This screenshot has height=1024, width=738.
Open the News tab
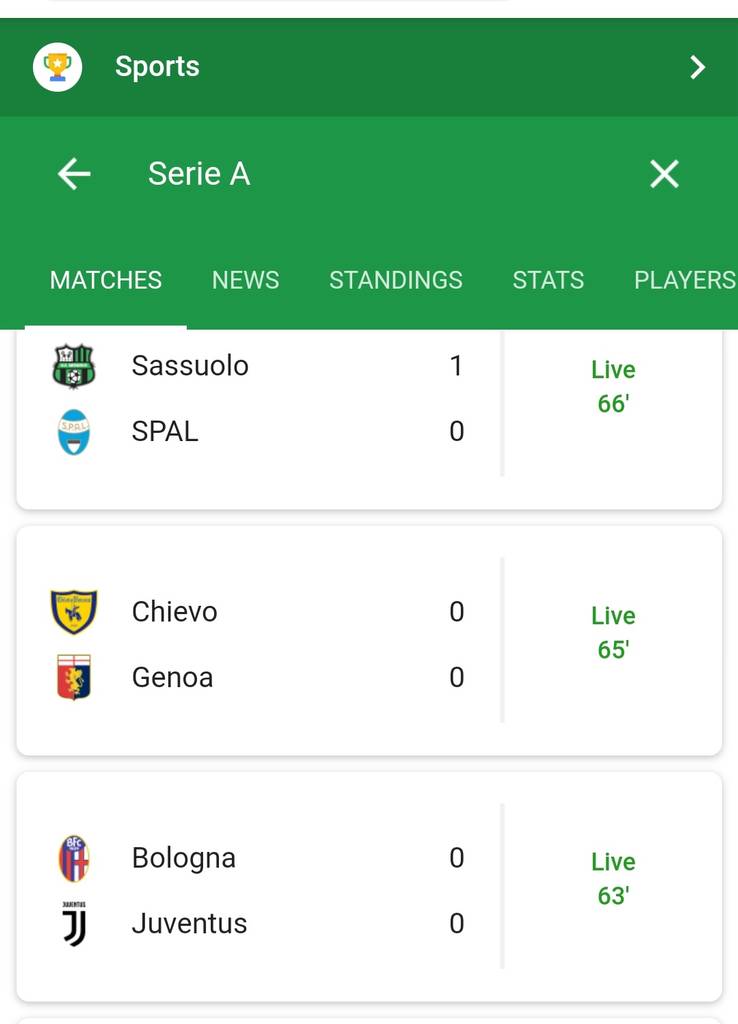[245, 280]
